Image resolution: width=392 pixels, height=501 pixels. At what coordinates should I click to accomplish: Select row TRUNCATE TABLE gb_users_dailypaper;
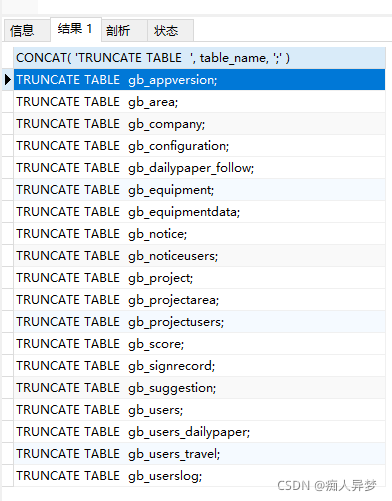[x=199, y=432]
